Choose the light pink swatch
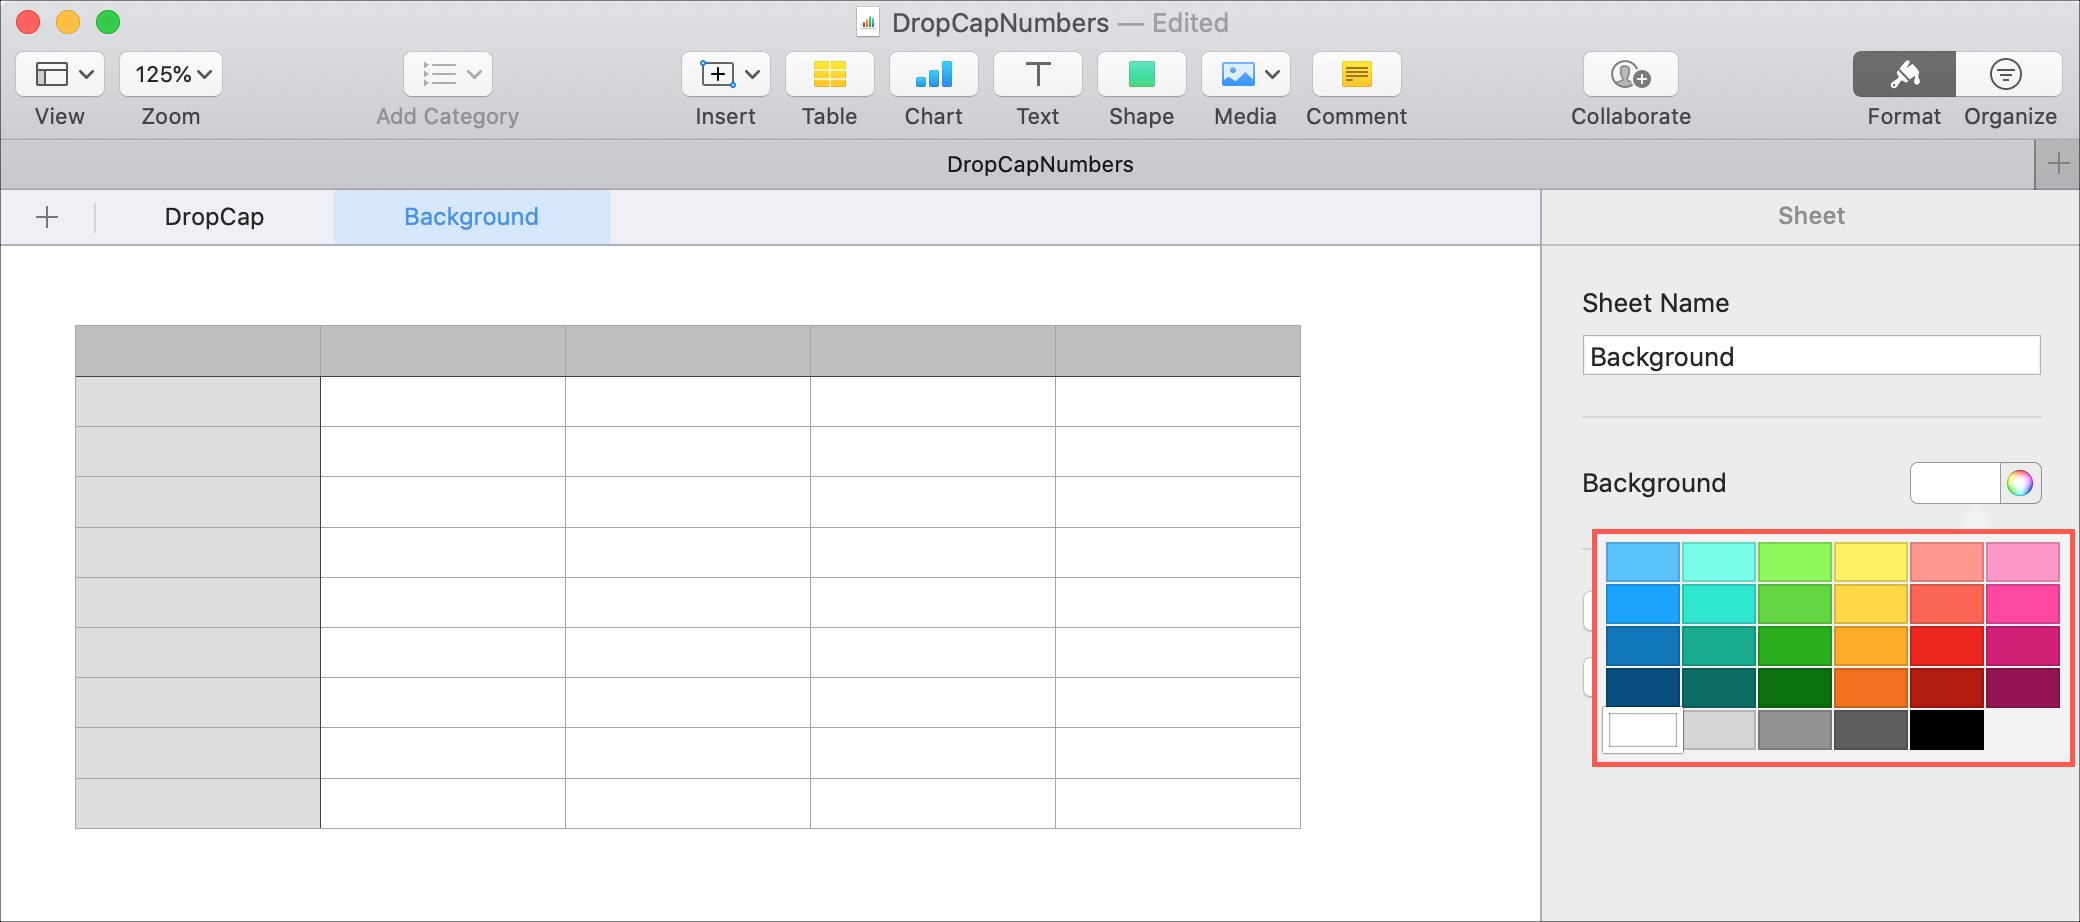The width and height of the screenshot is (2080, 922). [x=2023, y=562]
